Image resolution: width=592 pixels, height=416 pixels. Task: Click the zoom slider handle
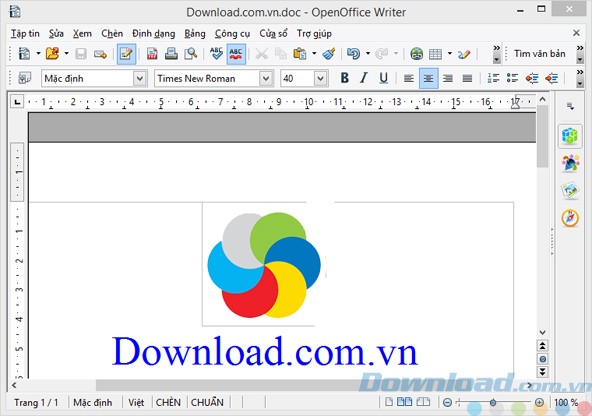pos(493,403)
